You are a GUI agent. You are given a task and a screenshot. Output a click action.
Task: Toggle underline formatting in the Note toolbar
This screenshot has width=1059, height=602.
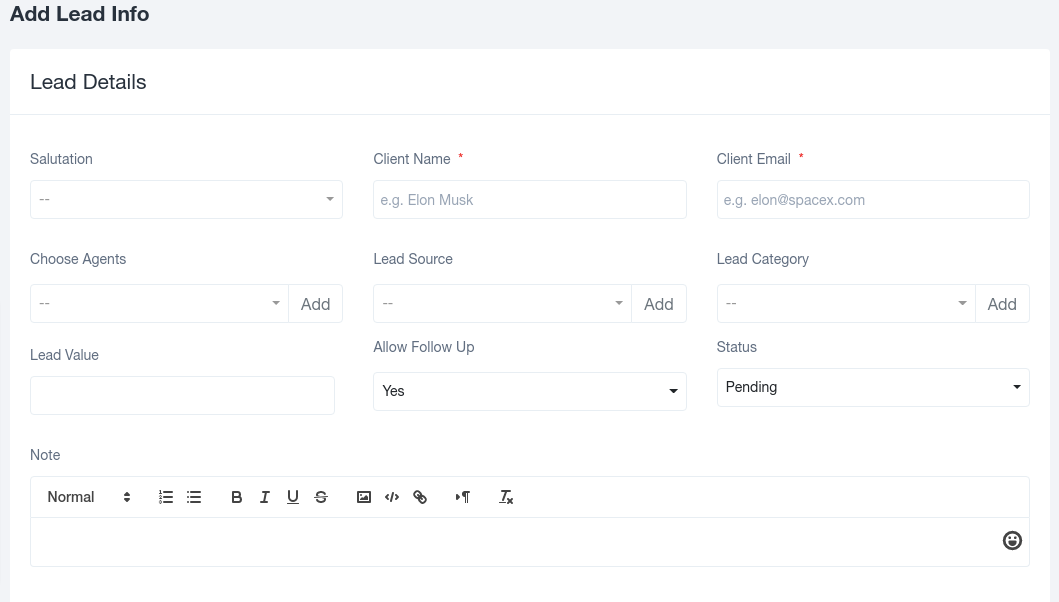point(292,497)
